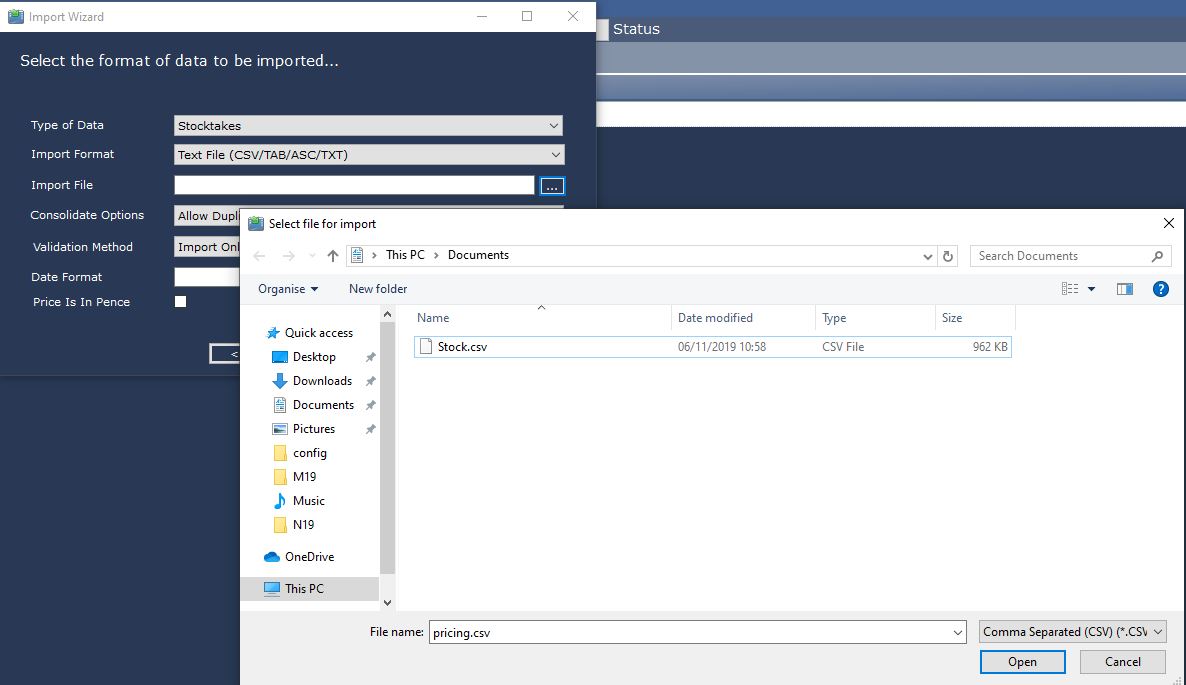This screenshot has height=685, width=1186.
Task: Select OneDrive in the navigation pane
Action: 309,556
